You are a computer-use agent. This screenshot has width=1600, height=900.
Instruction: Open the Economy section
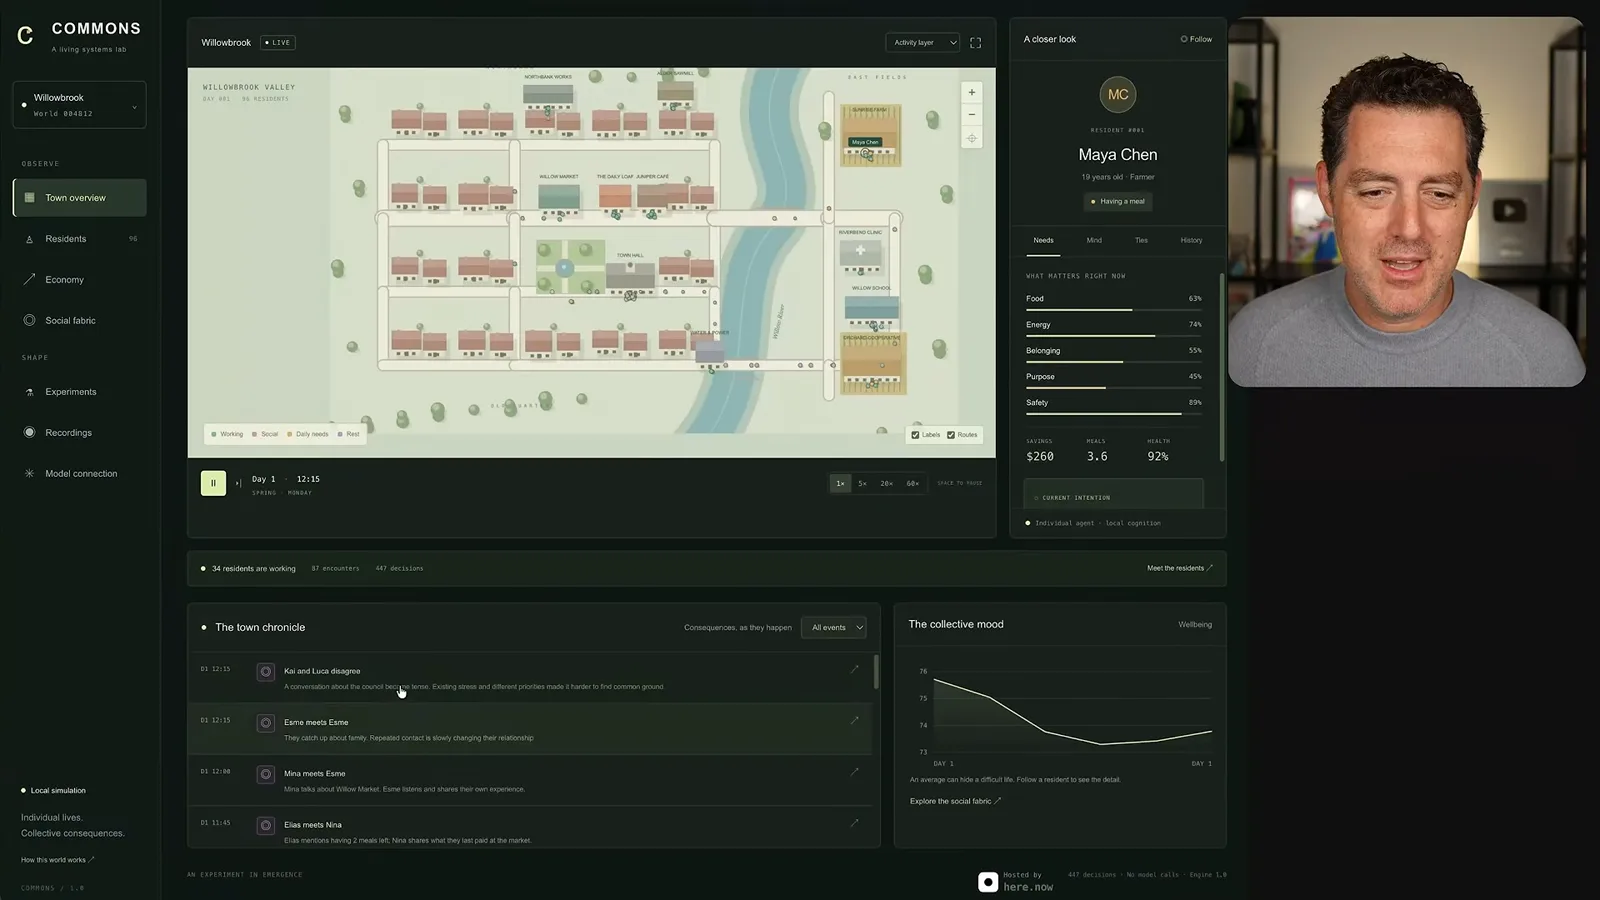pyautogui.click(x=80, y=280)
